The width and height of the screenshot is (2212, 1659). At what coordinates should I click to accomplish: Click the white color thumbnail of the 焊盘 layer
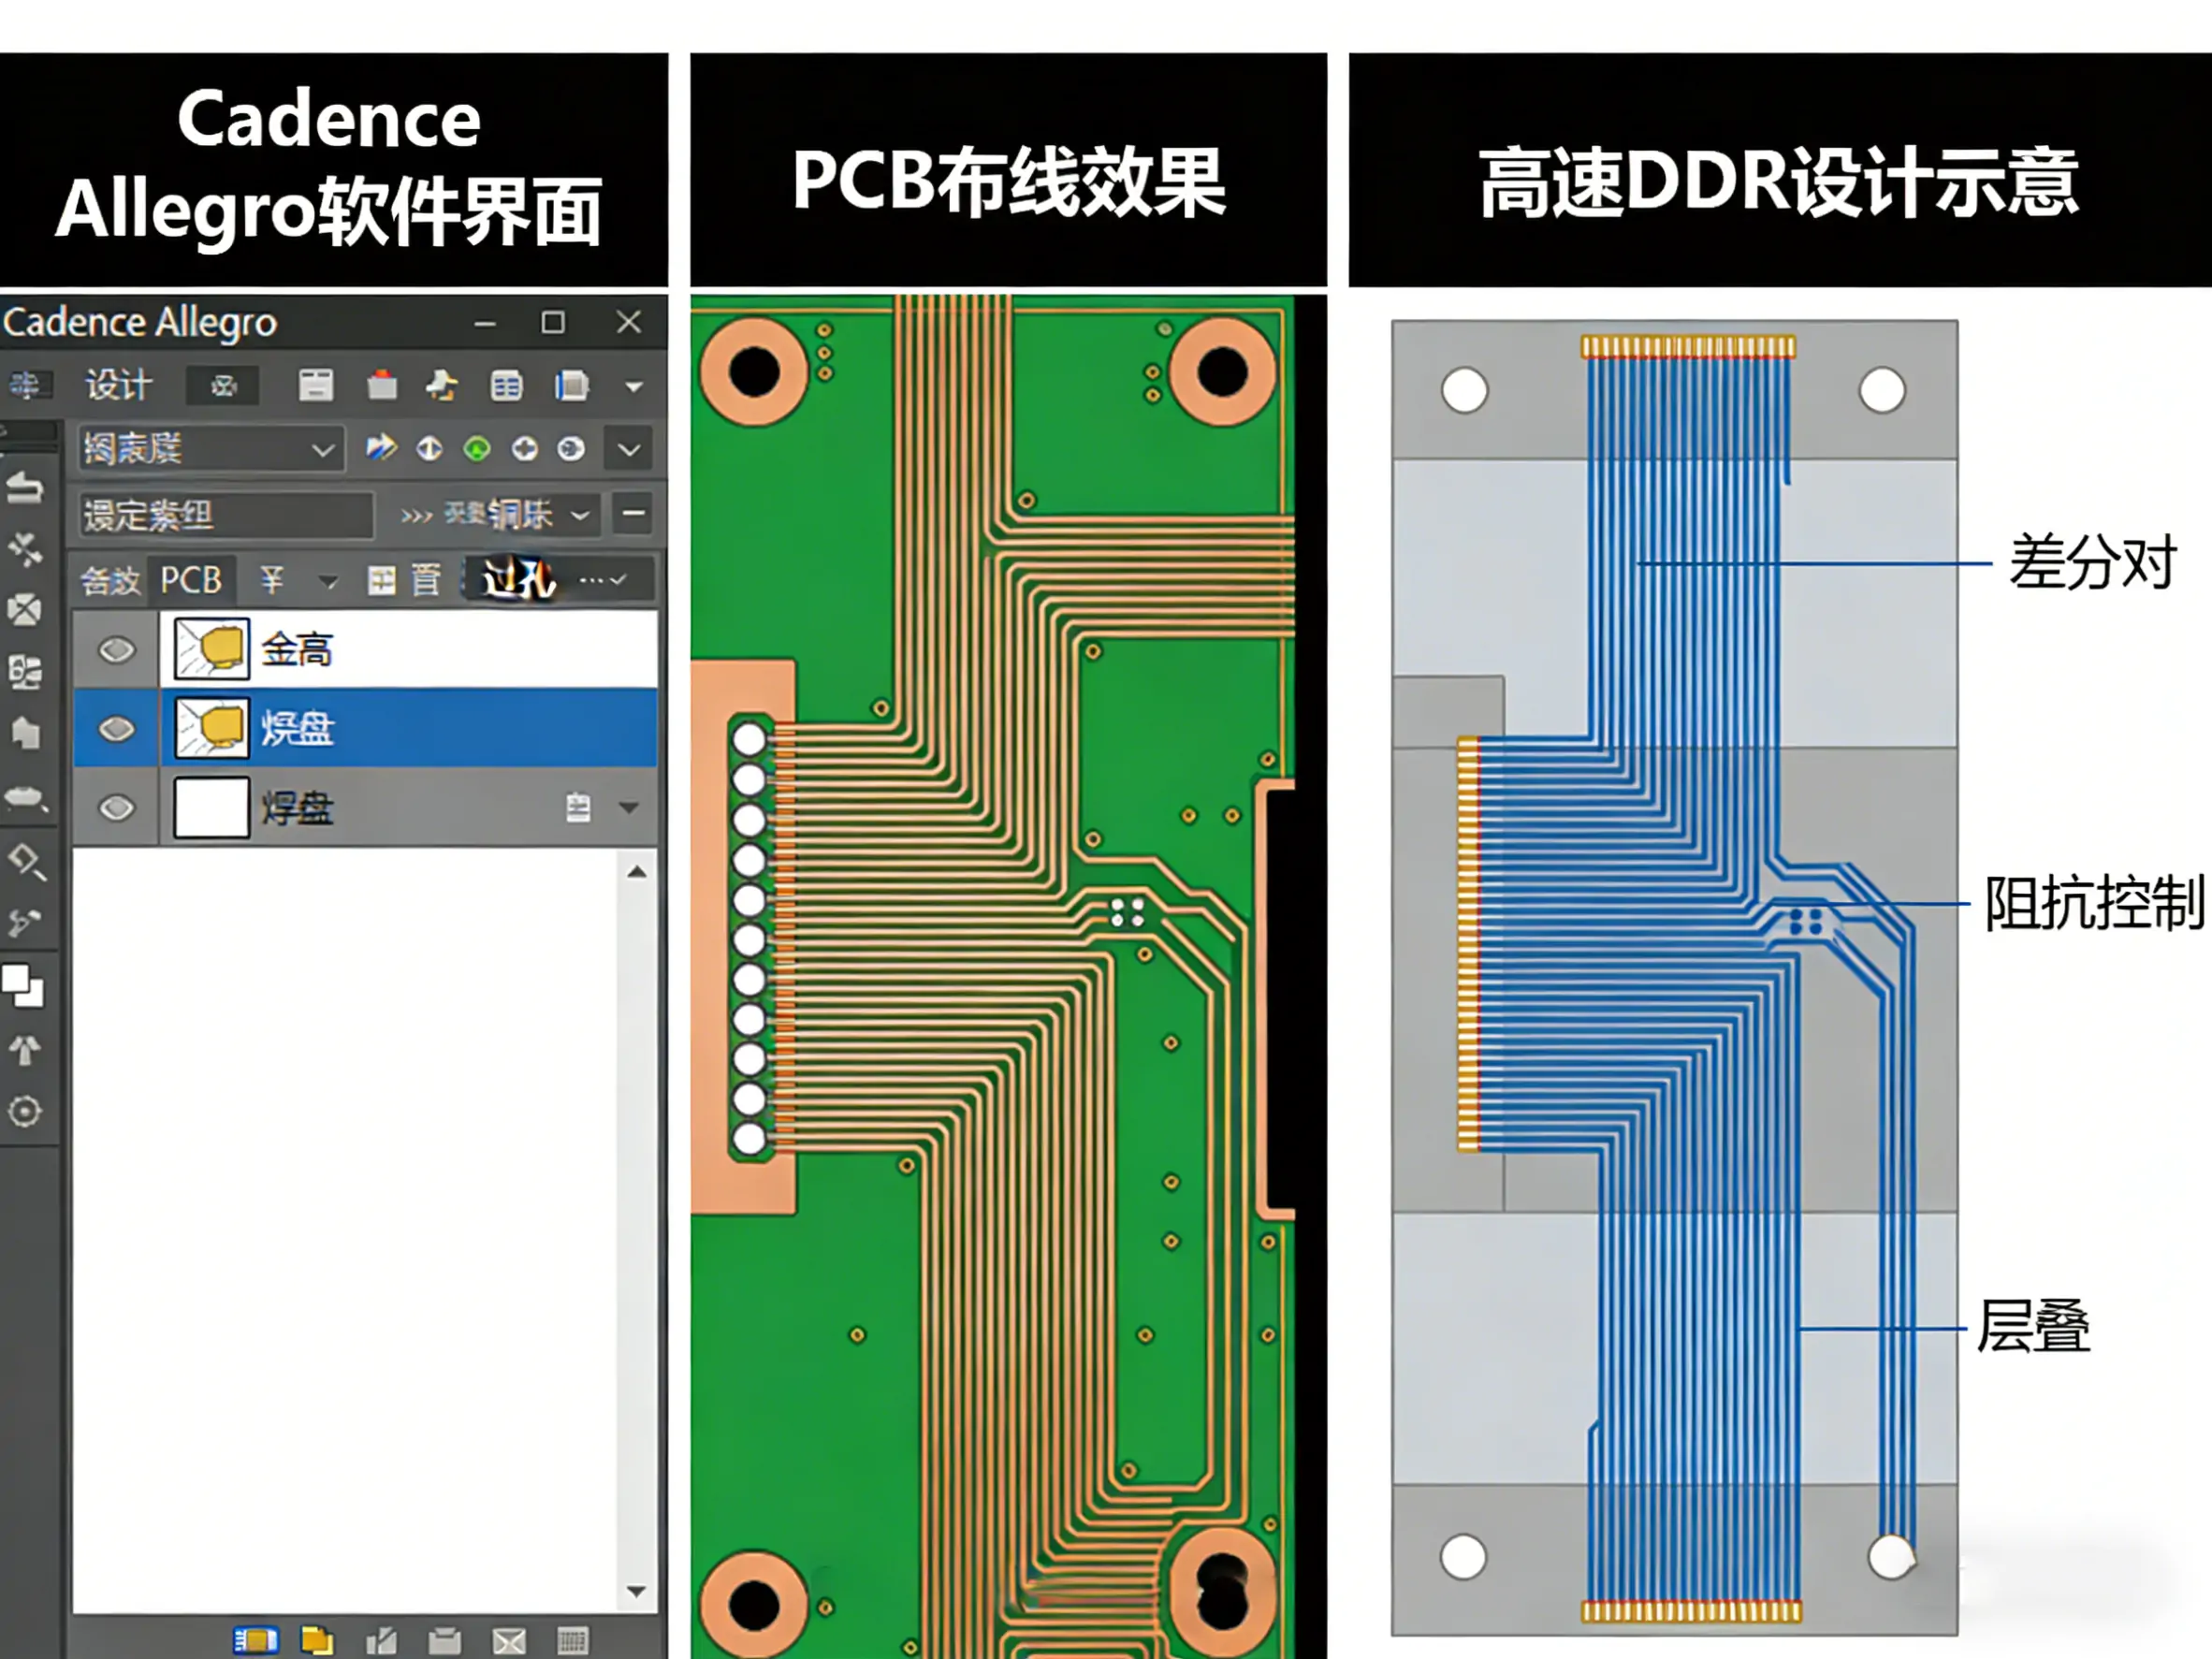pos(211,808)
